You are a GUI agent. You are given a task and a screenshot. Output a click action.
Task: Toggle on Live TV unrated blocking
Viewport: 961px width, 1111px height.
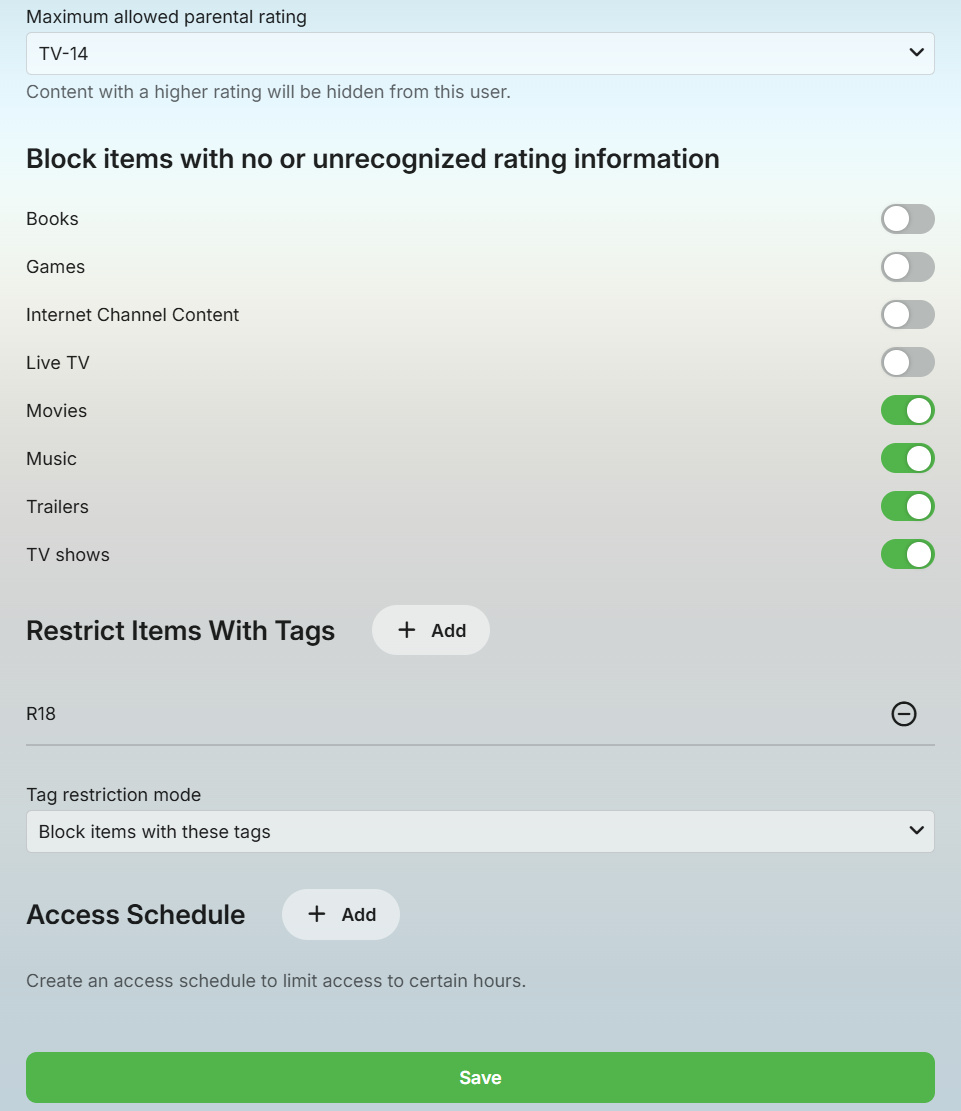[x=907, y=362]
